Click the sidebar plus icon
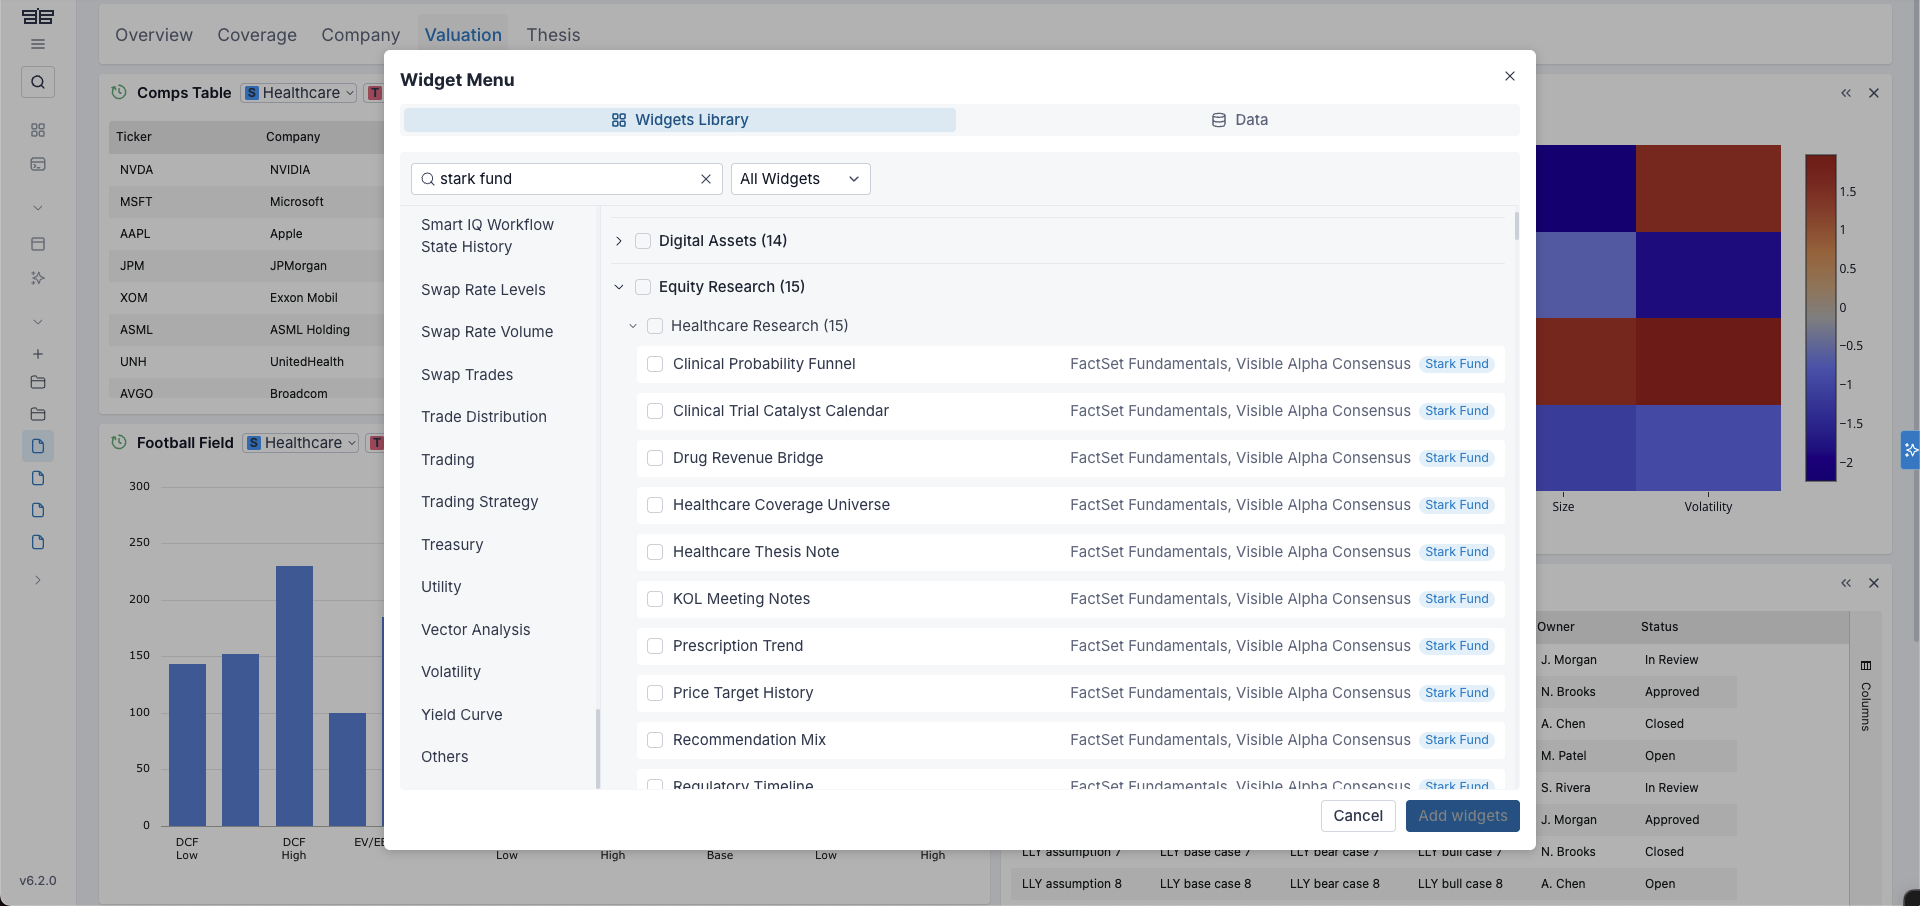 [38, 354]
